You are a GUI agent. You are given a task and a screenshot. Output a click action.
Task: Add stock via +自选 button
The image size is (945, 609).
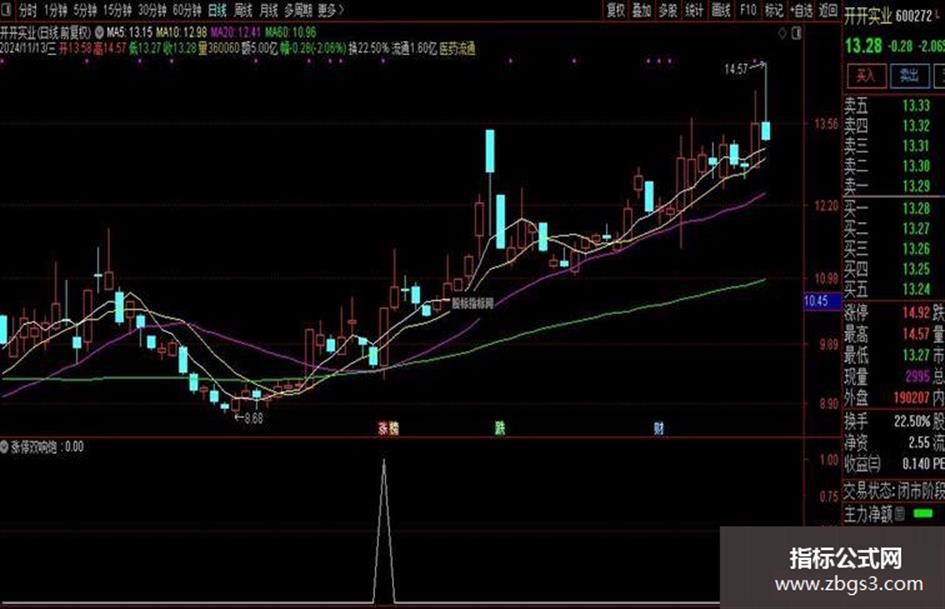point(801,10)
